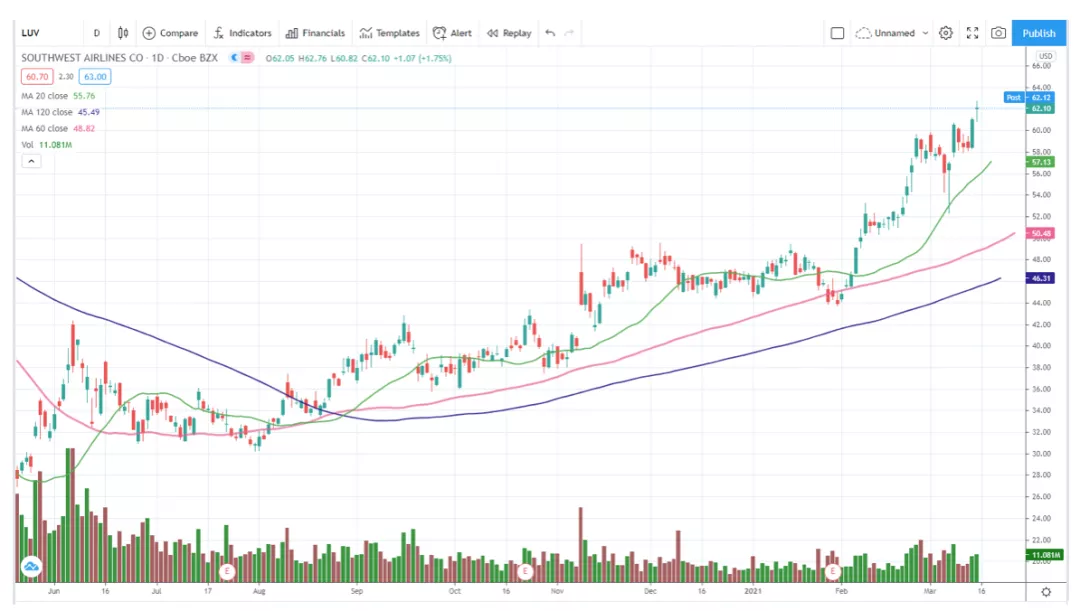The height and width of the screenshot is (611, 1080).
Task: Open the Financials menu
Action: 315,32
